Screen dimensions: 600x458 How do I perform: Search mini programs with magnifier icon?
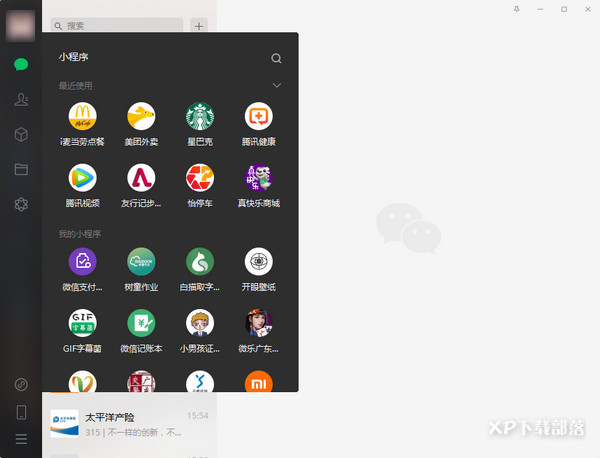click(x=276, y=58)
